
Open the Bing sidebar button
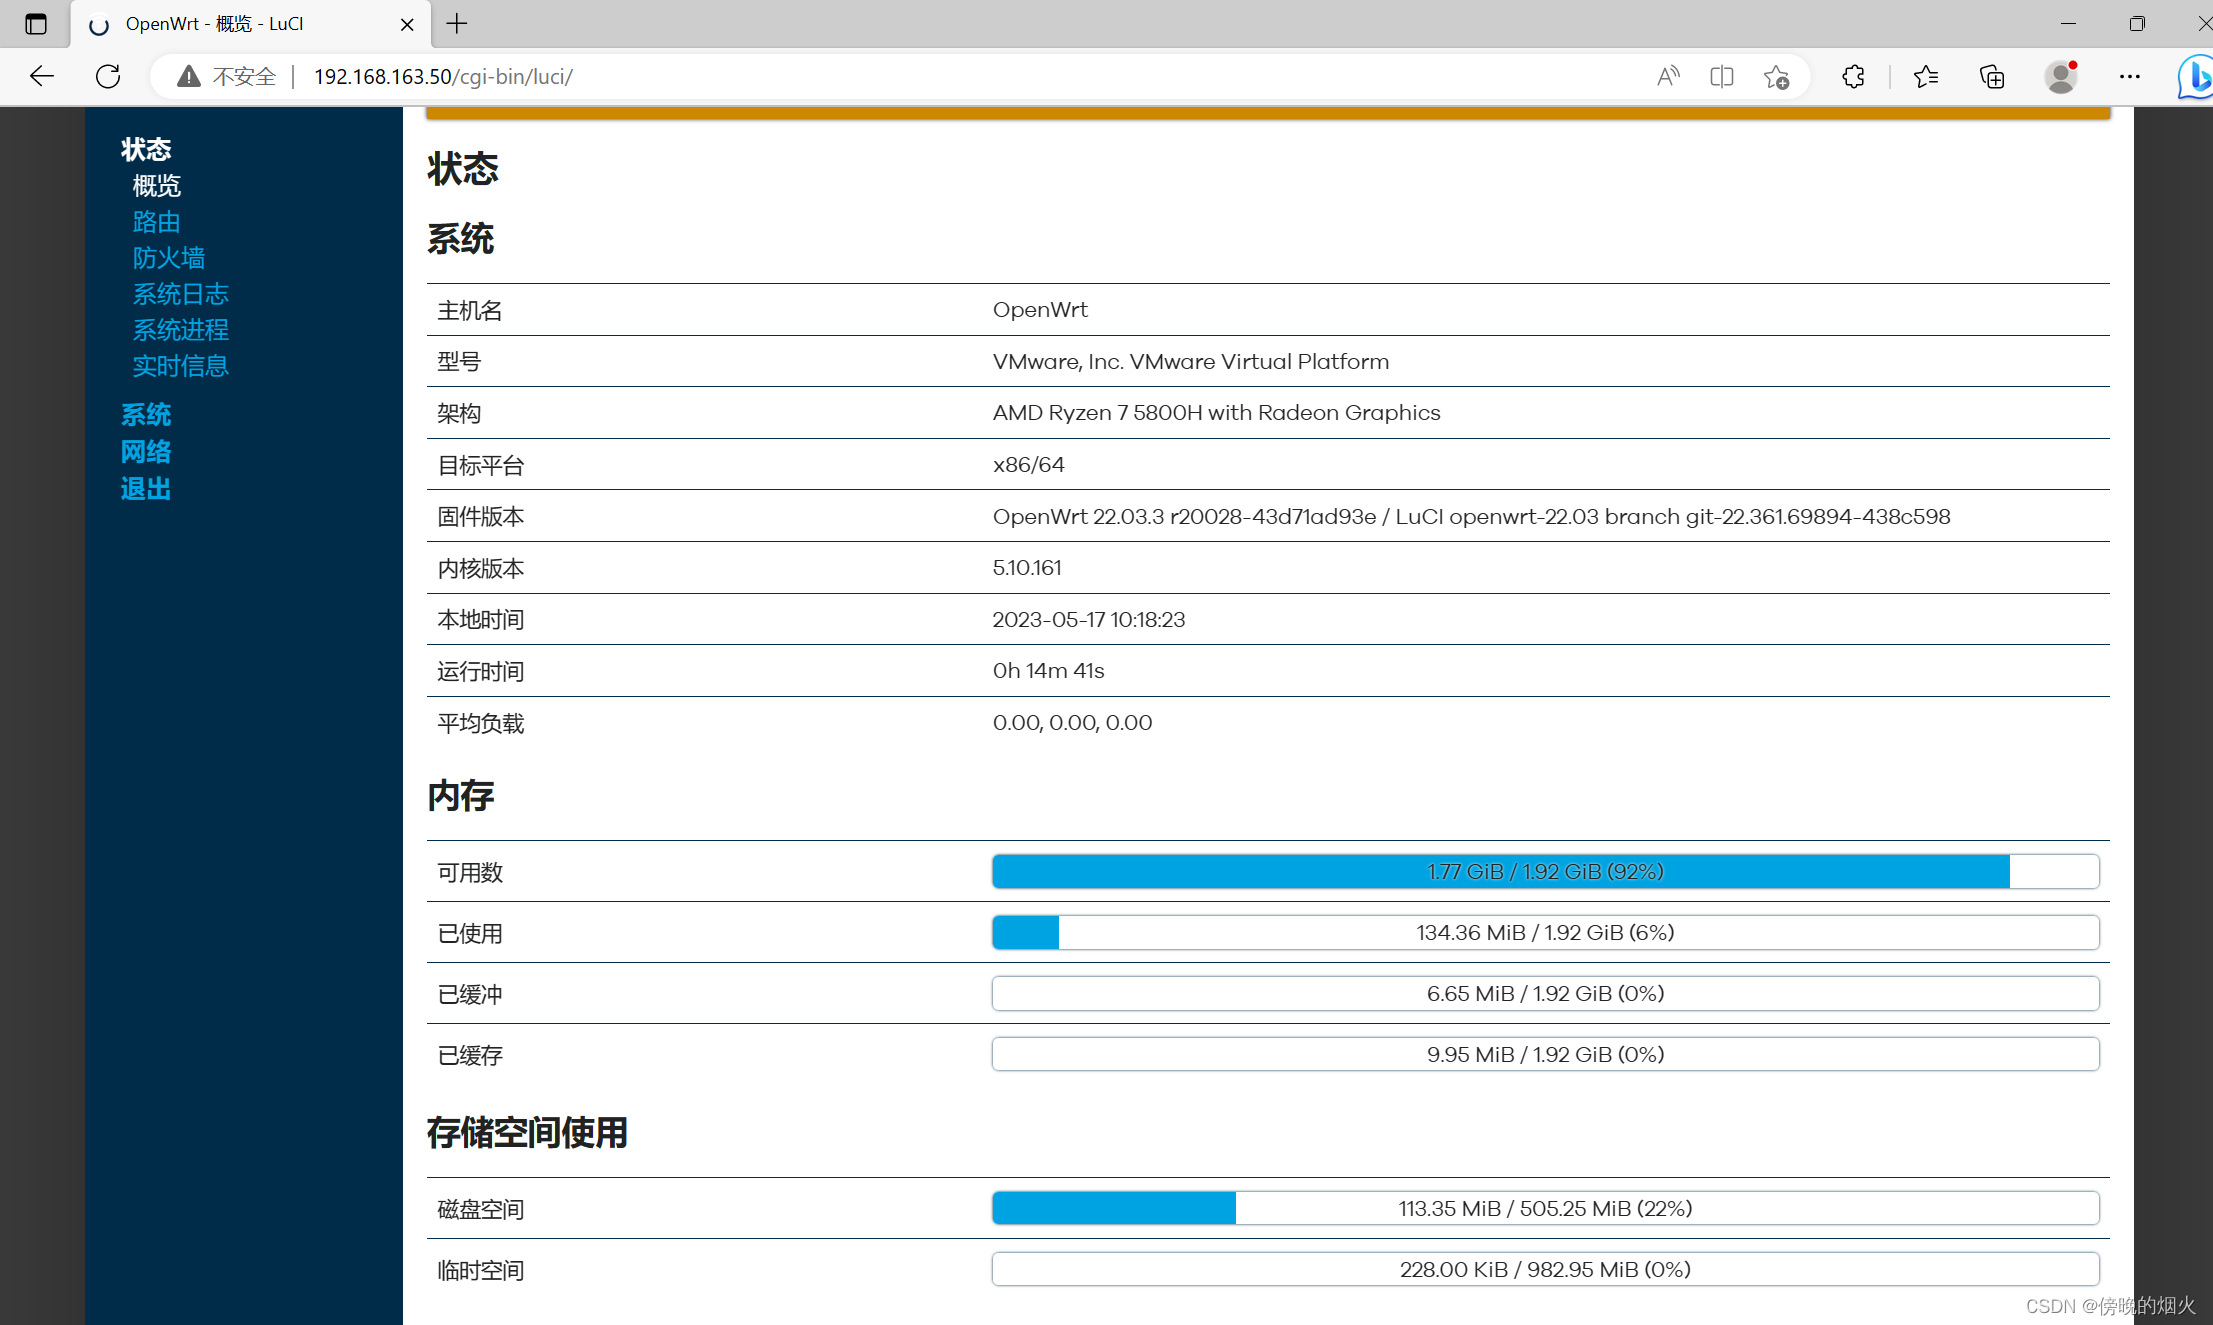[2196, 76]
